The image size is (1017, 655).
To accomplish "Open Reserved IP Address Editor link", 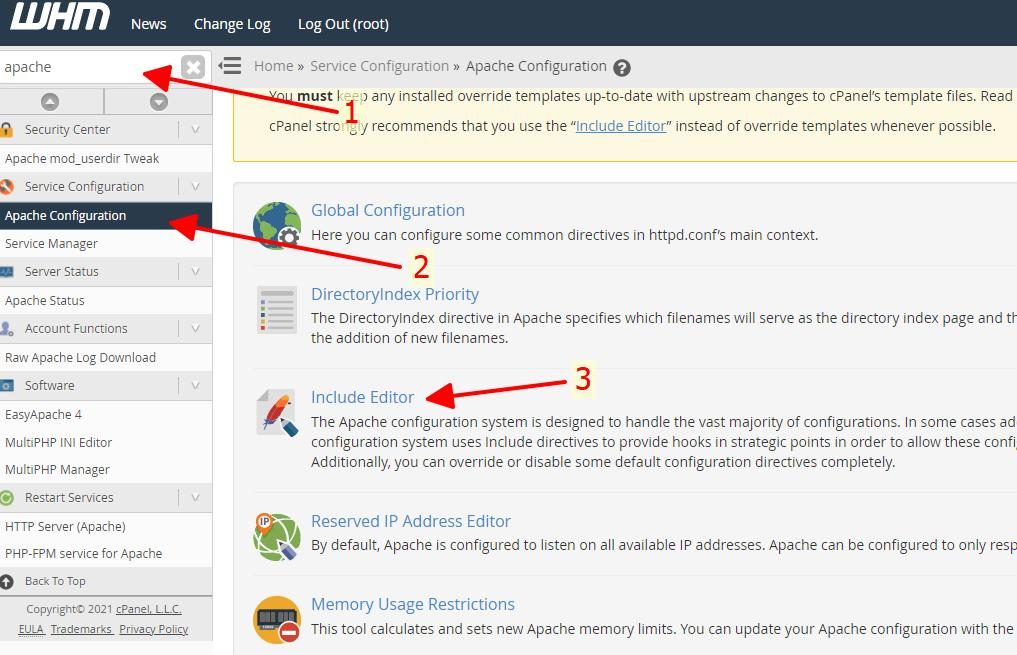I will tap(411, 521).
